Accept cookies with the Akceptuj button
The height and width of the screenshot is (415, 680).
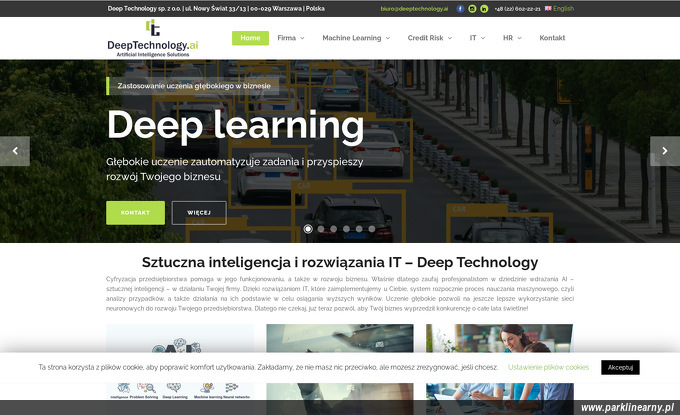point(620,367)
